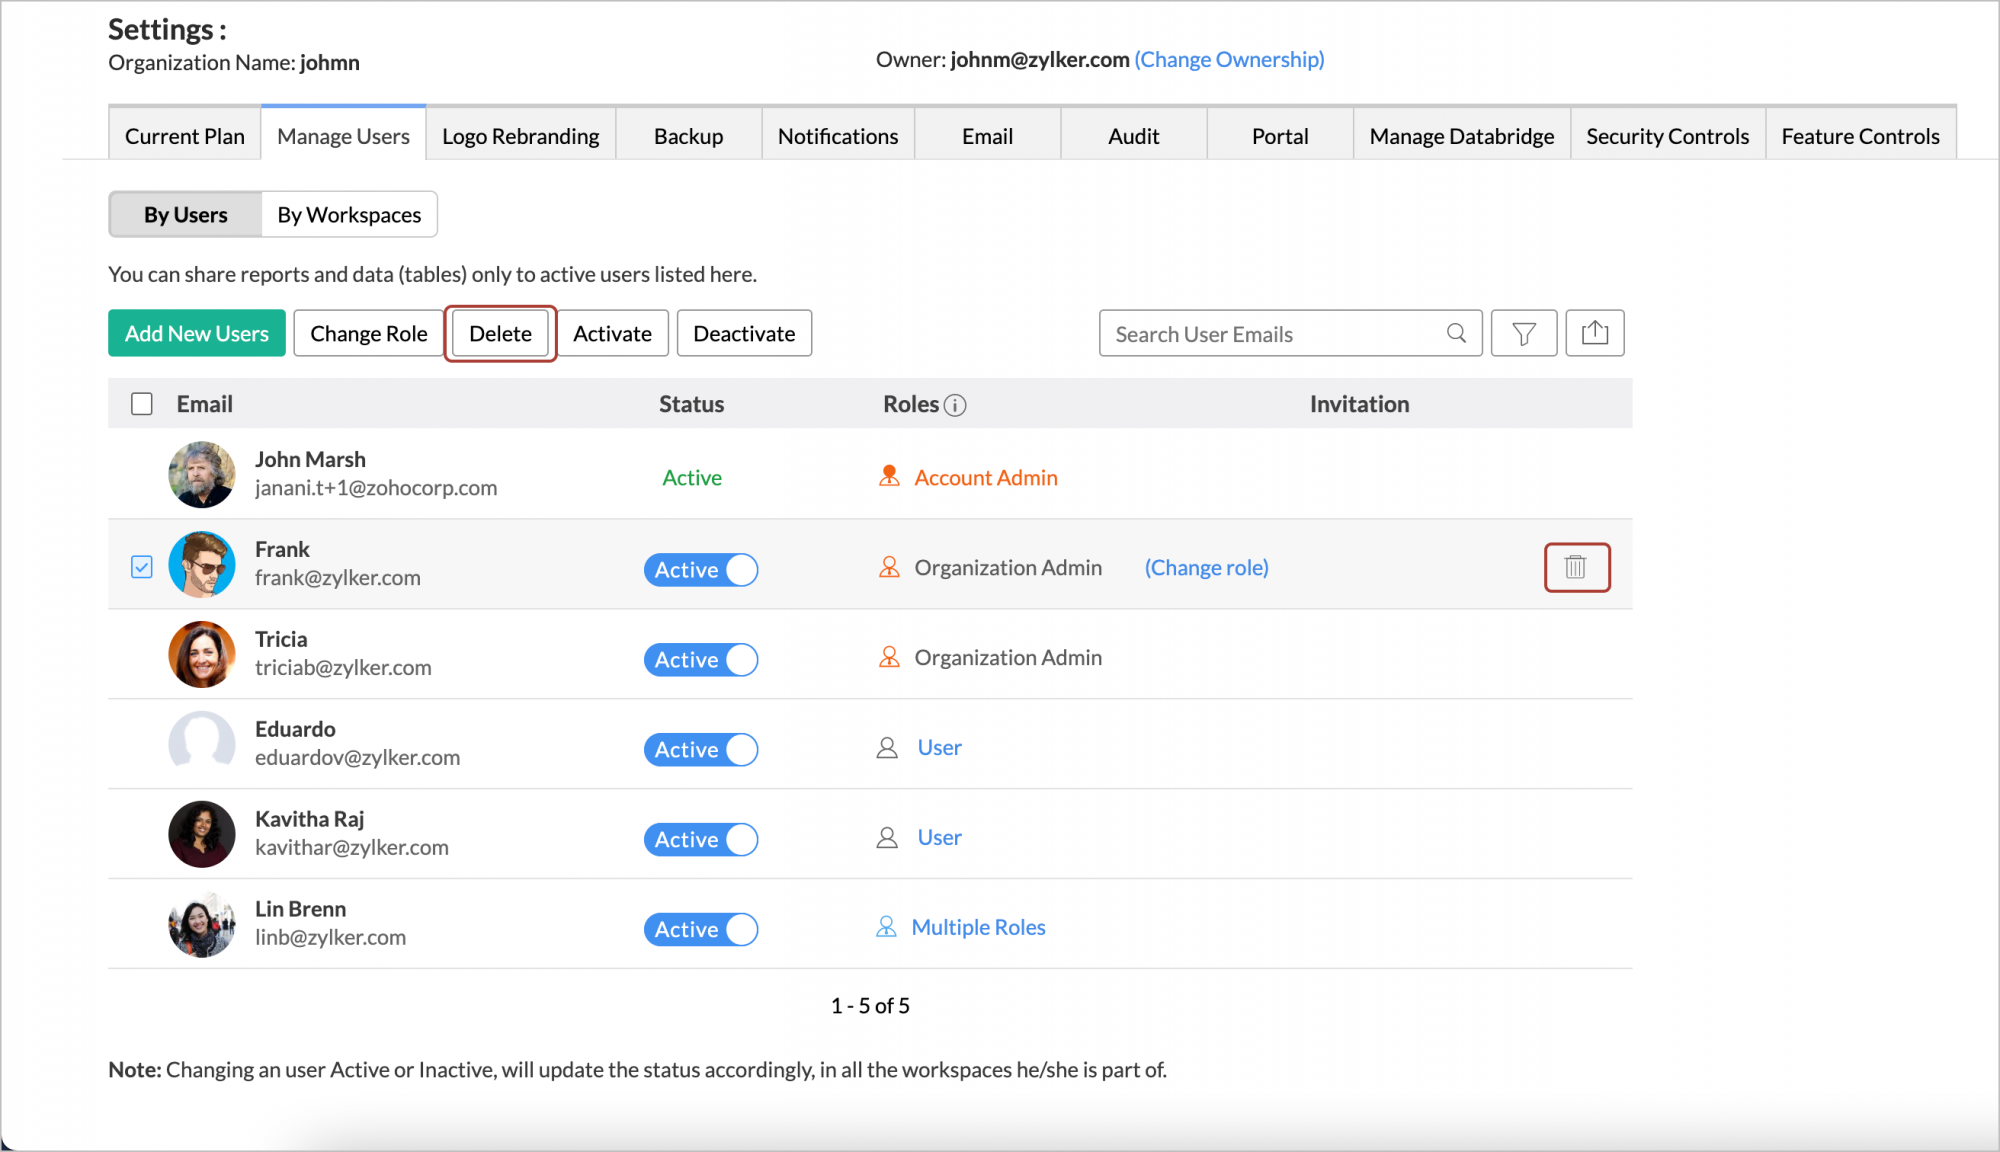
Task: Click the Search User Emails field
Action: click(1270, 334)
